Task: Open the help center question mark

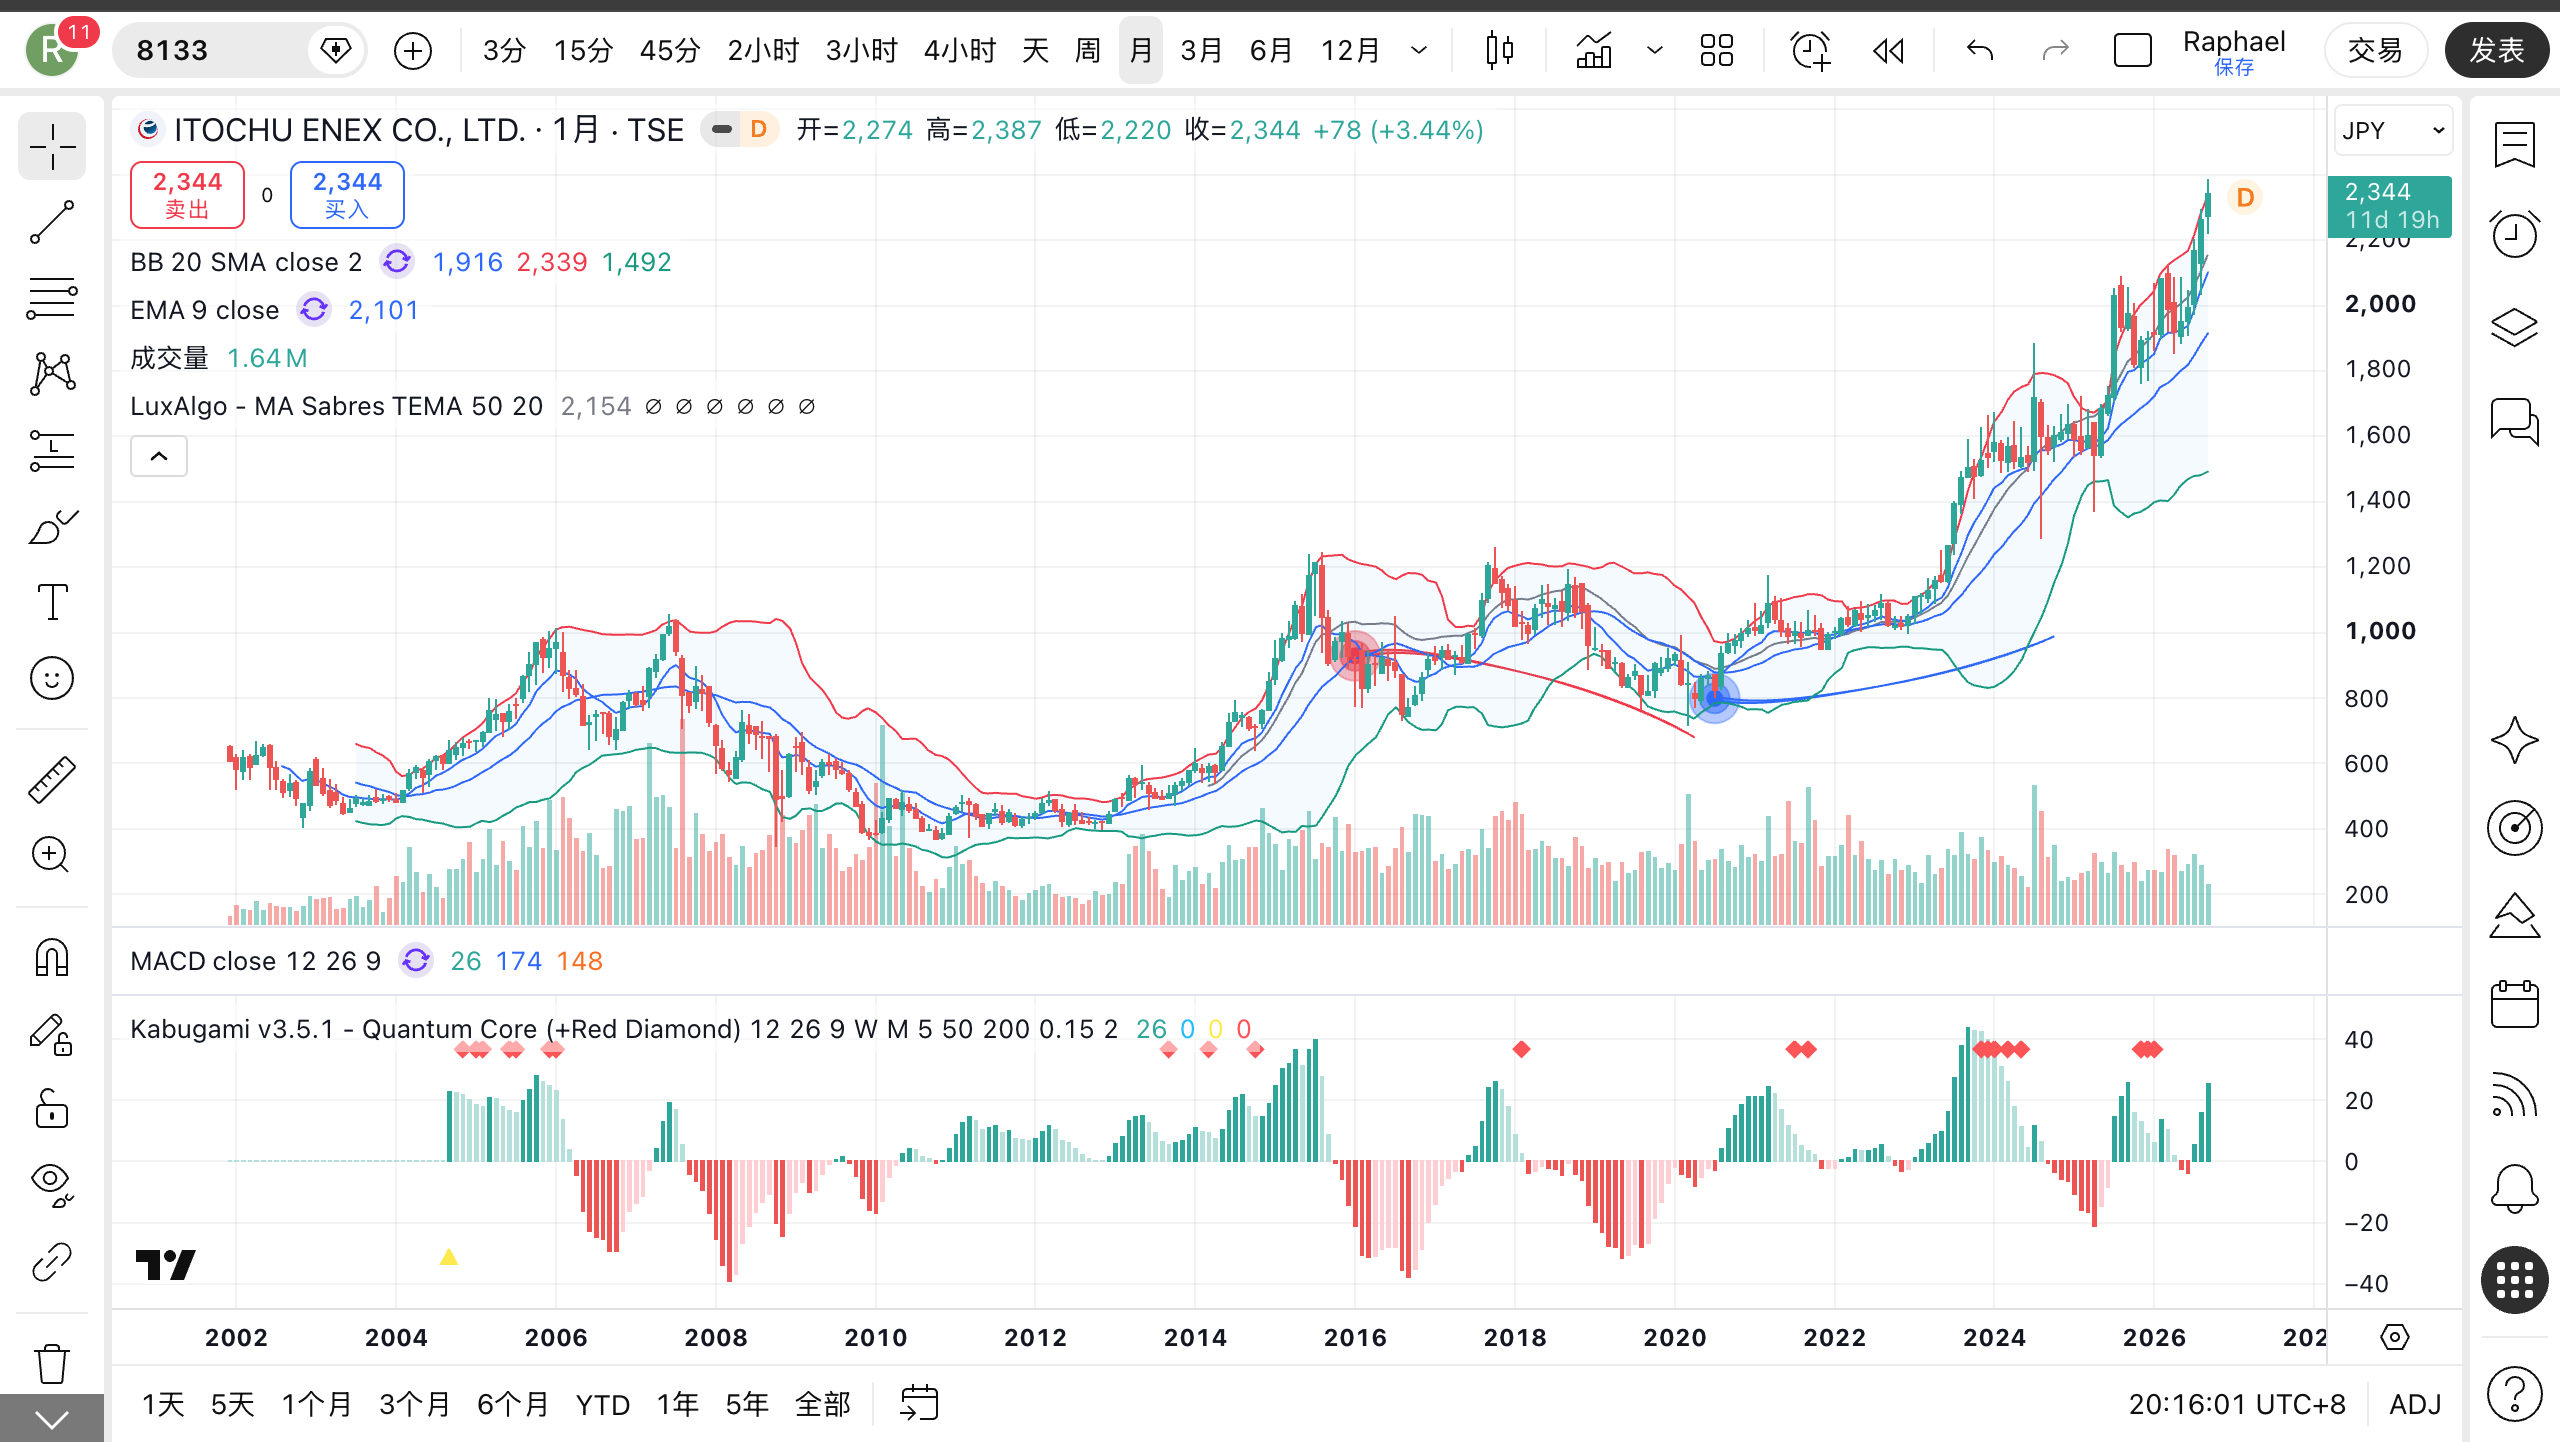Action: coord(2514,1393)
